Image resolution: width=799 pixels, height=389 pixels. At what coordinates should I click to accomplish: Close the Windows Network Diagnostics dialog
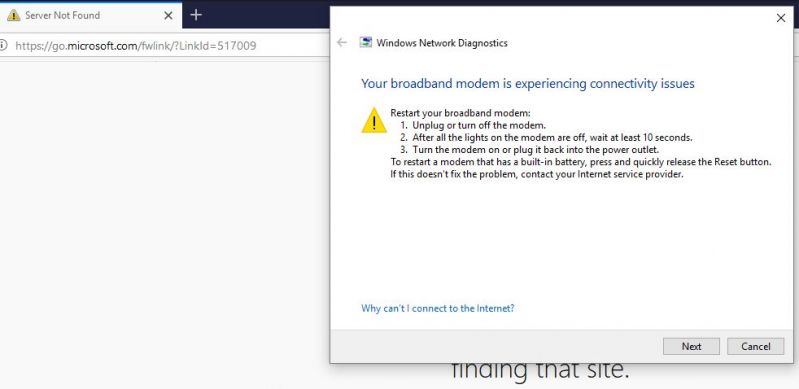point(780,18)
